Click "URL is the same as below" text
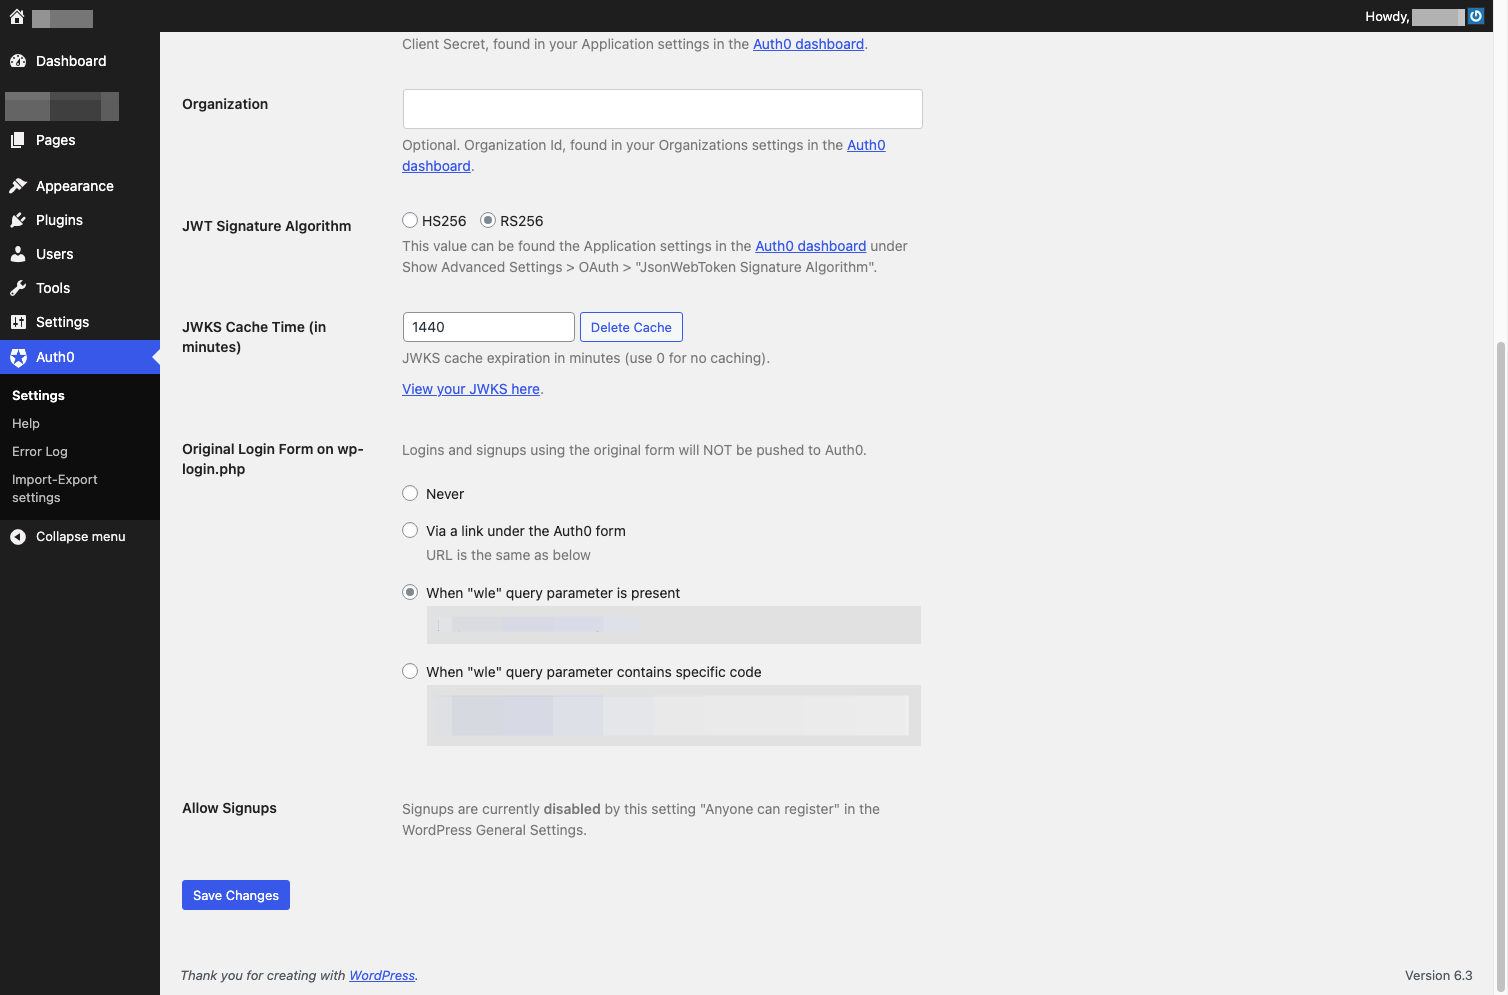The width and height of the screenshot is (1508, 995). (x=508, y=555)
